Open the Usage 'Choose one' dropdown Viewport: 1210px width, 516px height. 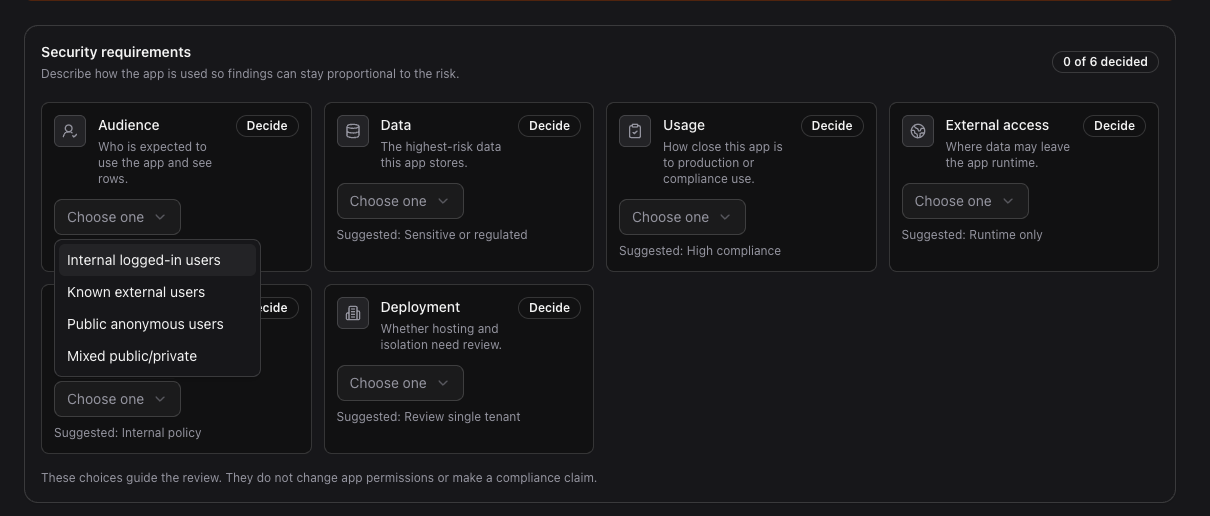coord(682,217)
